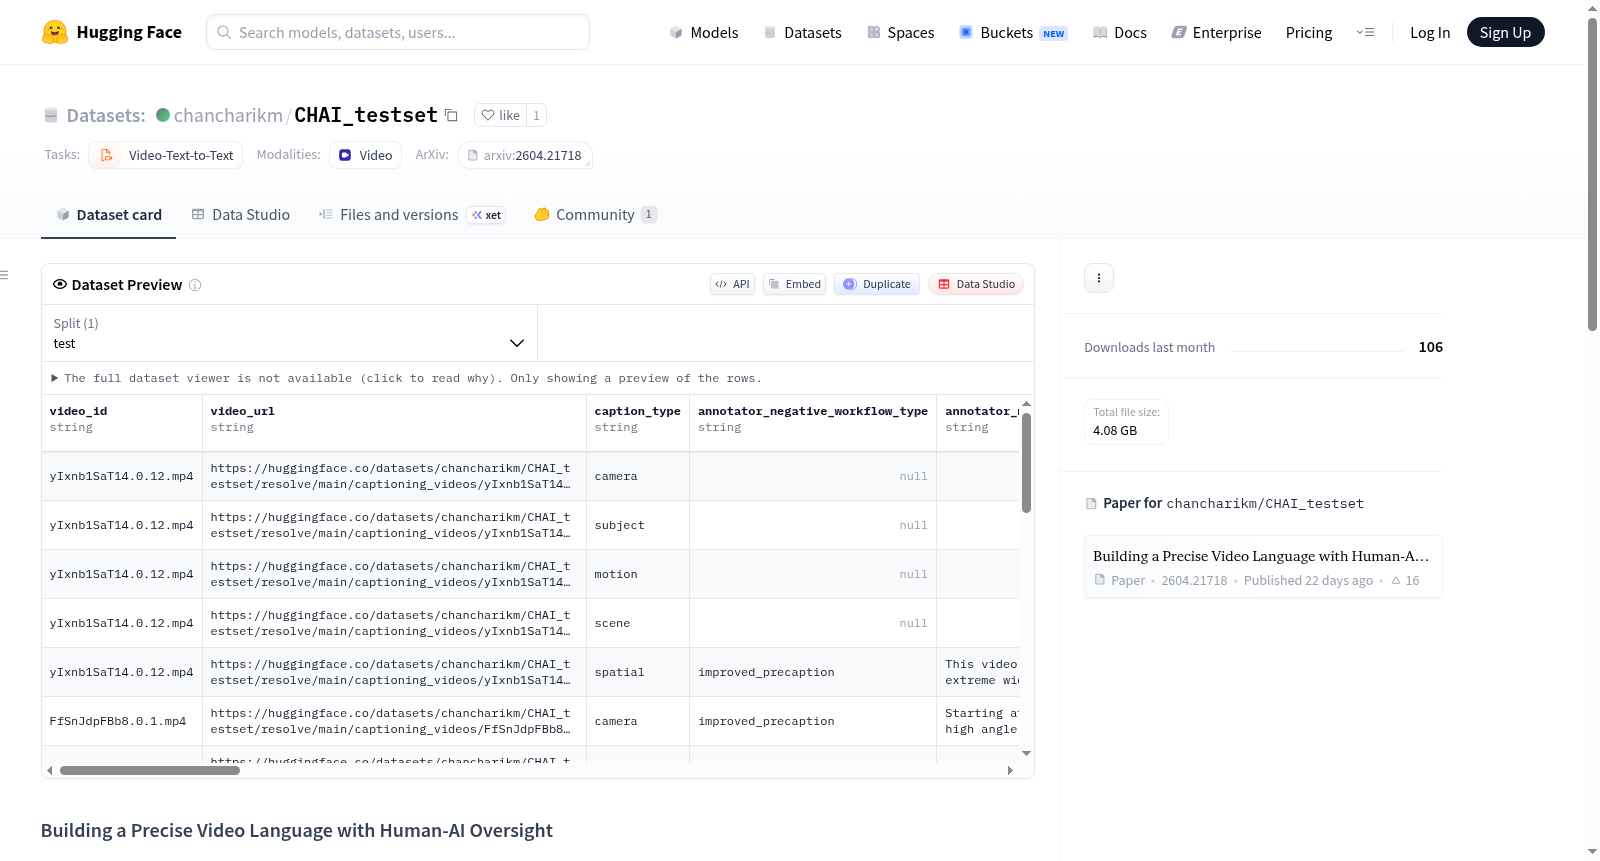This screenshot has height=861, width=1600.
Task: Open the Pricing page
Action: click(1309, 32)
